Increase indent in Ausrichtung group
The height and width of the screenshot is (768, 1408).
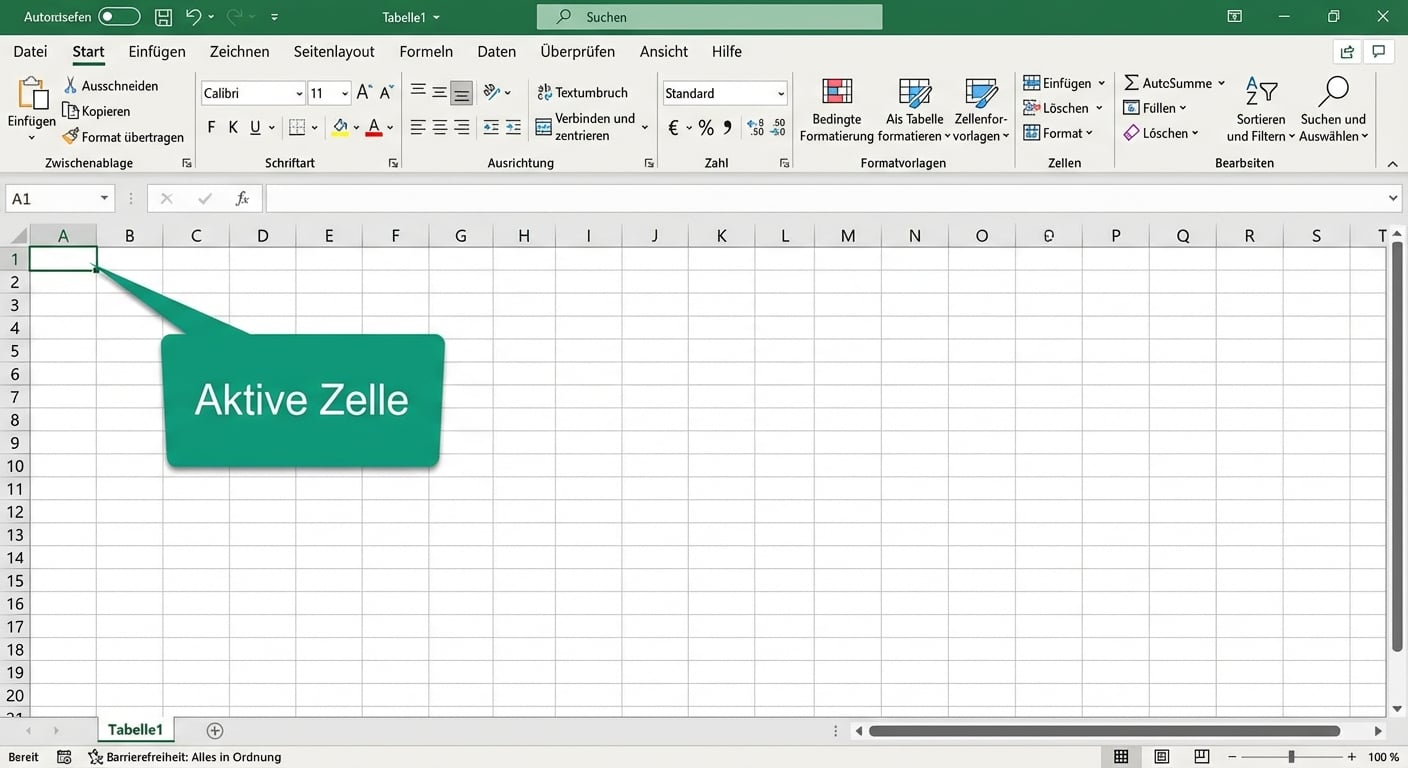point(513,127)
